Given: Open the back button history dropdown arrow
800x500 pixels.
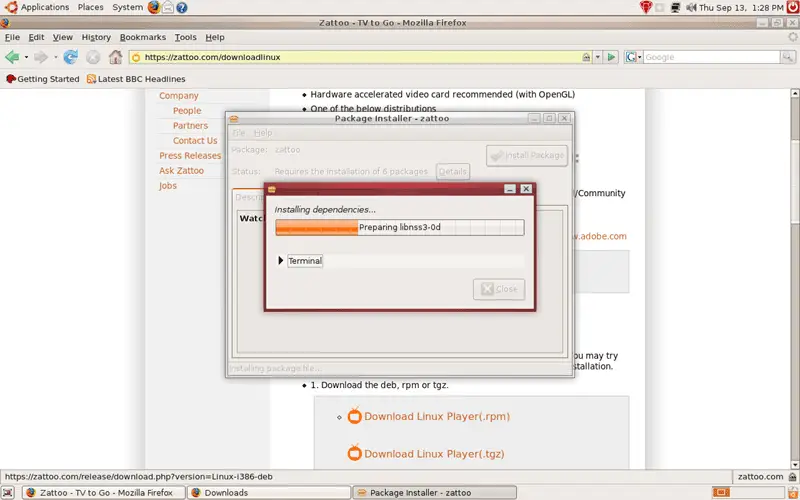Looking at the screenshot, I should coord(26,57).
